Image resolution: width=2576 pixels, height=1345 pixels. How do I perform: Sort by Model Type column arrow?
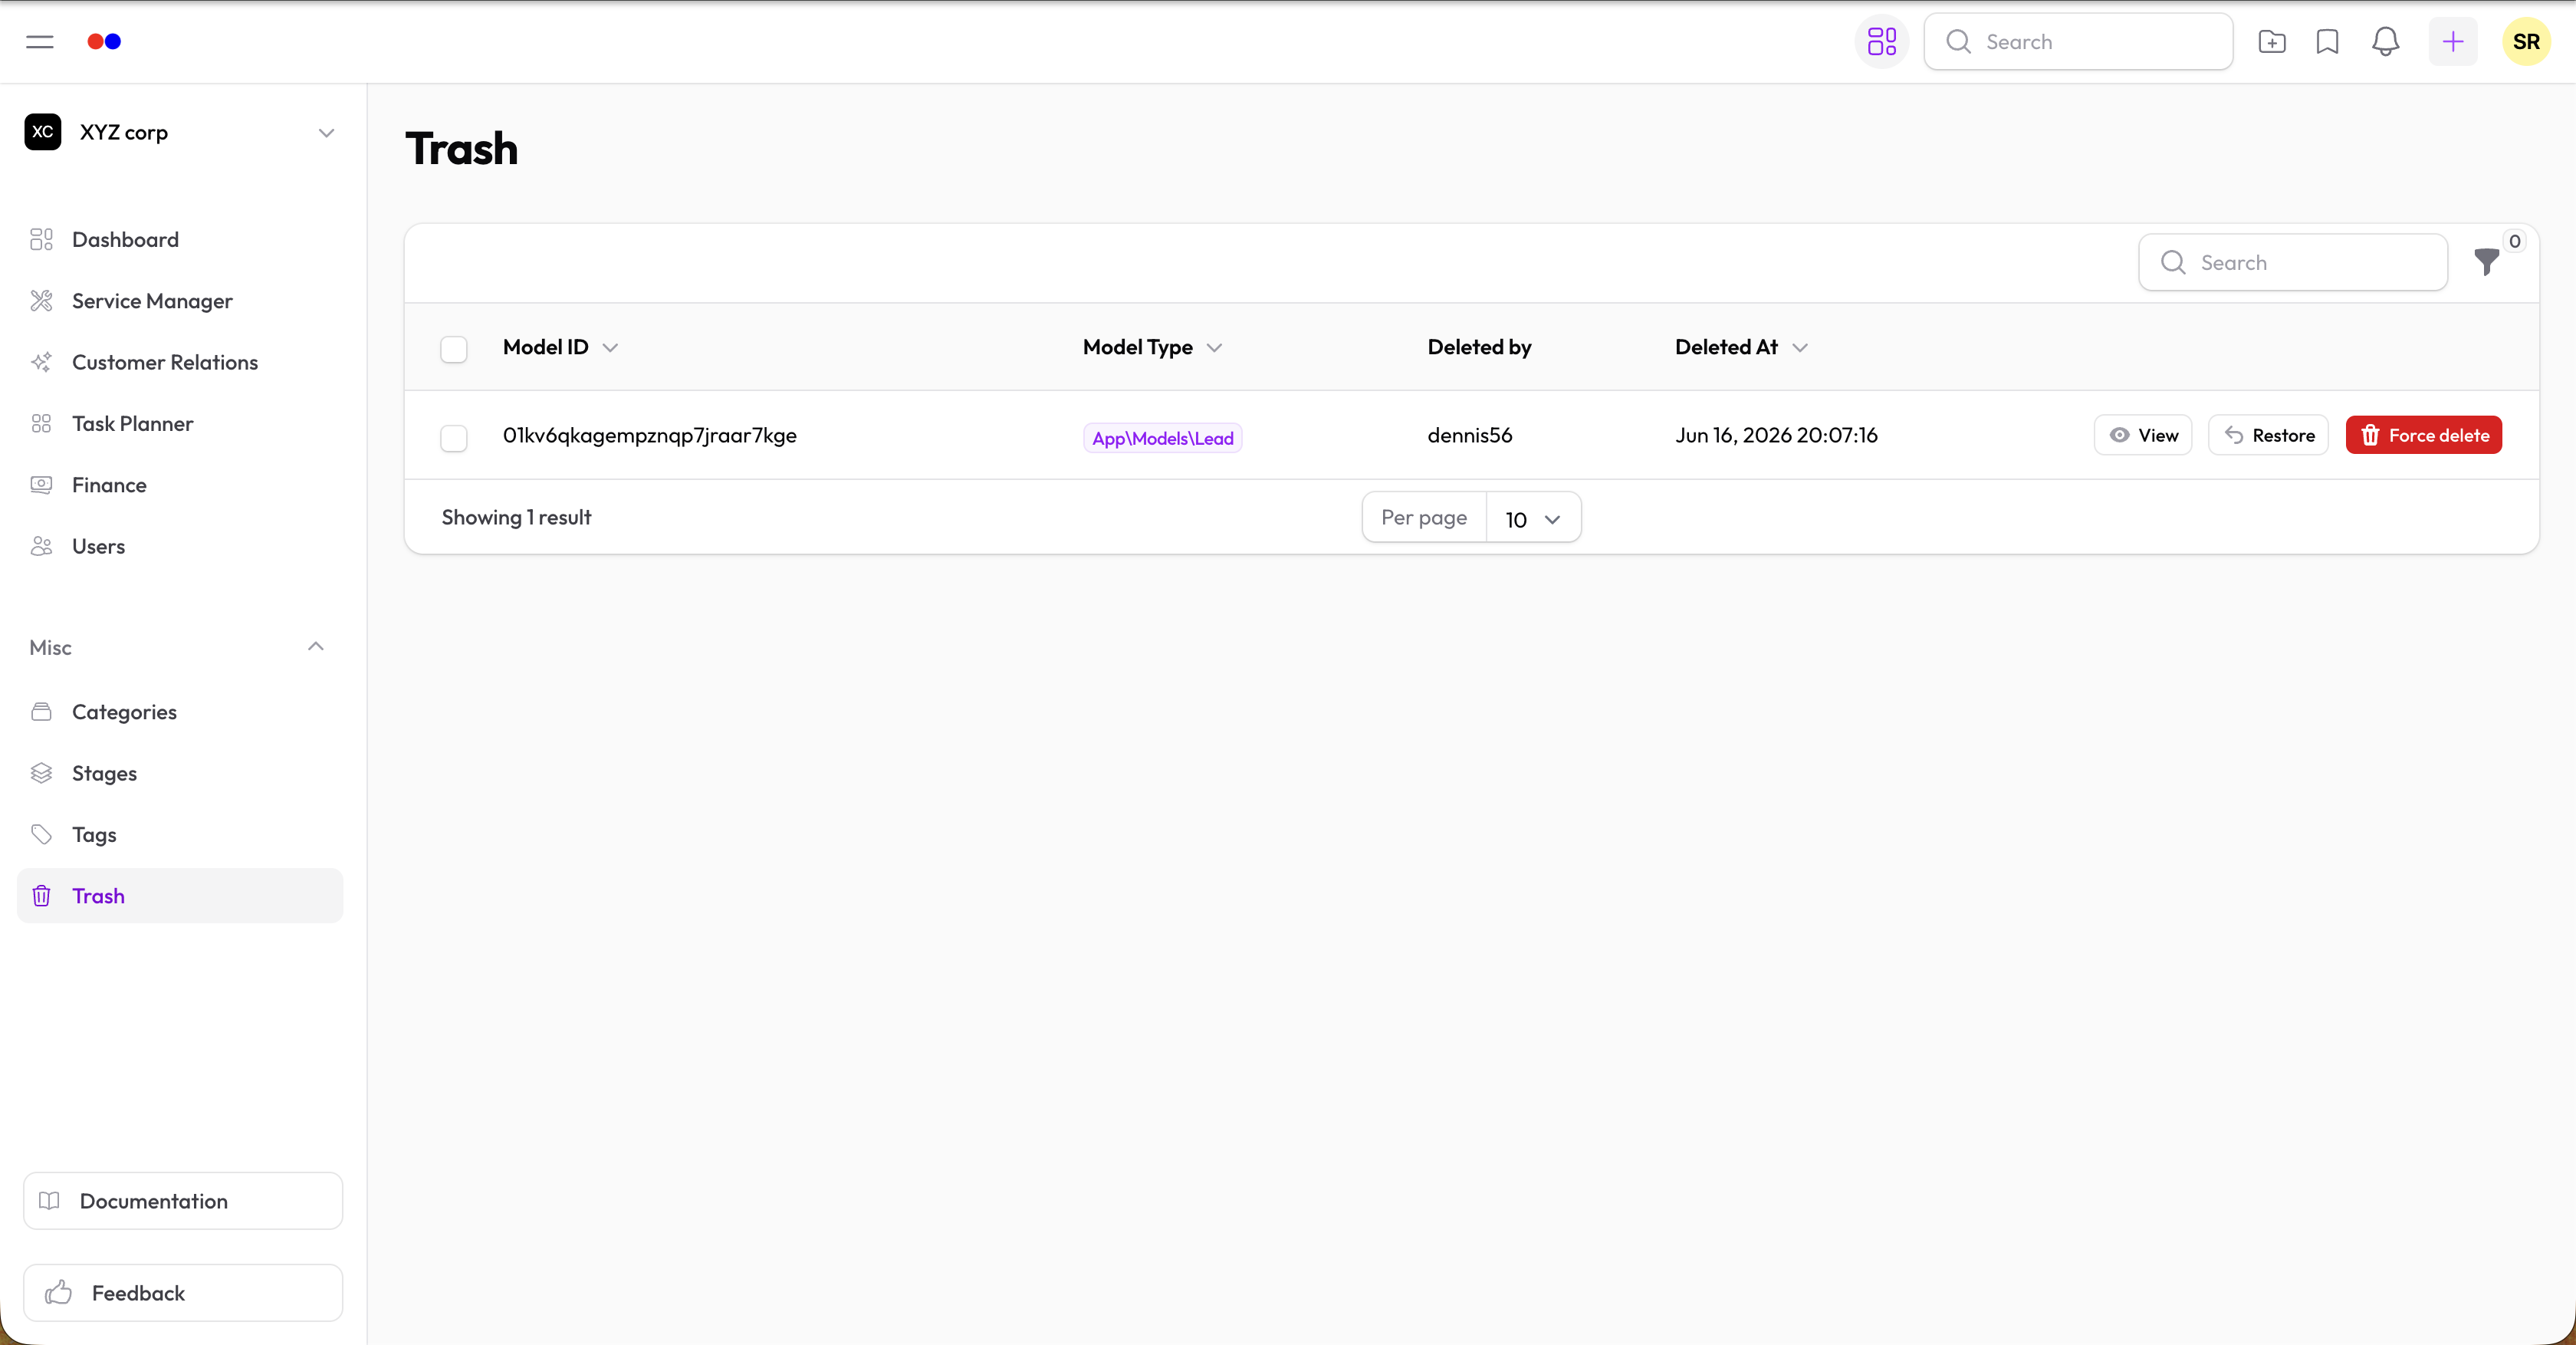click(x=1214, y=348)
